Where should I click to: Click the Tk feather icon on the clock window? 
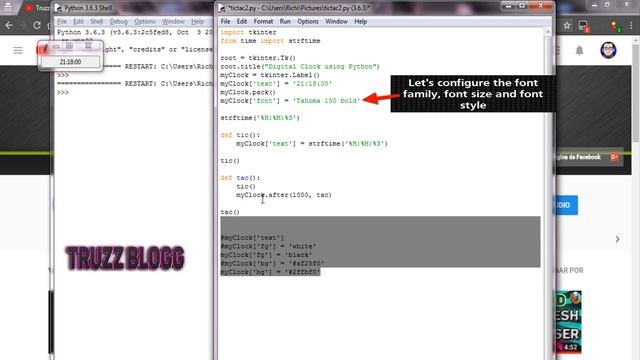[x=44, y=47]
